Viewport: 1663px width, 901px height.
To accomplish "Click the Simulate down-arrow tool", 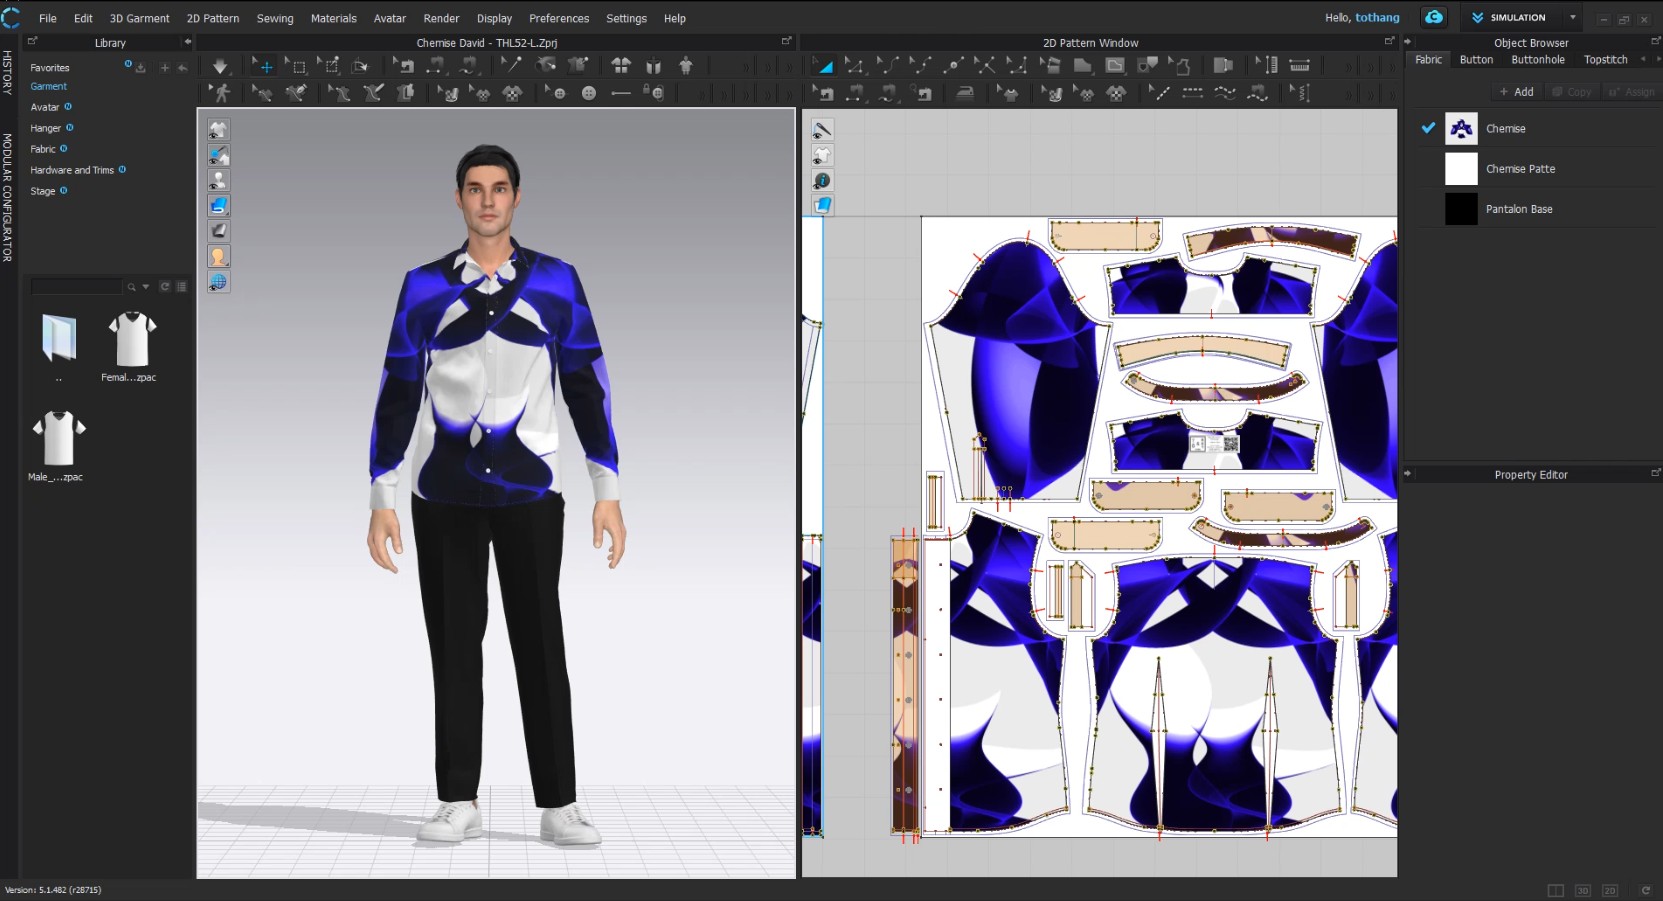I will pyautogui.click(x=220, y=66).
